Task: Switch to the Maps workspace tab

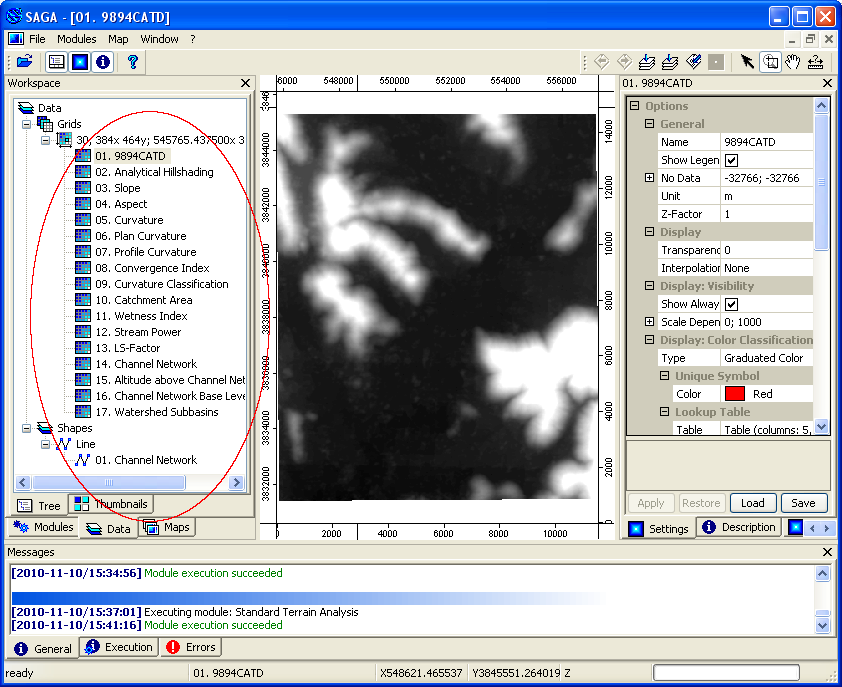Action: coord(167,527)
